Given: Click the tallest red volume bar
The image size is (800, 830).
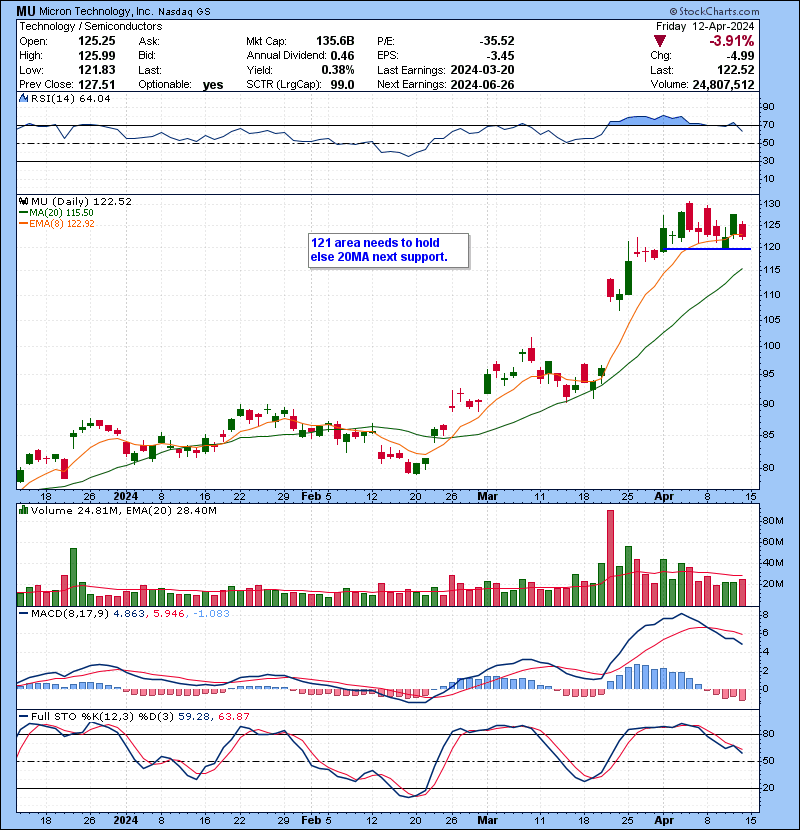Looking at the screenshot, I should point(610,558).
